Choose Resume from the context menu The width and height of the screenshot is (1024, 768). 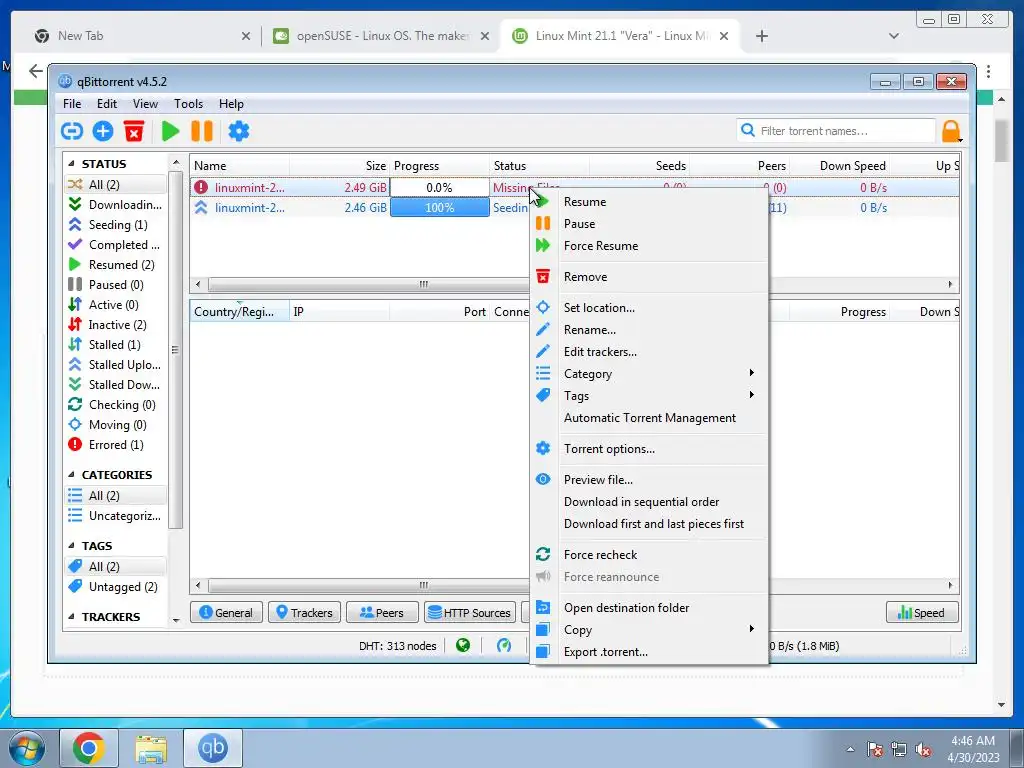[x=649, y=202]
